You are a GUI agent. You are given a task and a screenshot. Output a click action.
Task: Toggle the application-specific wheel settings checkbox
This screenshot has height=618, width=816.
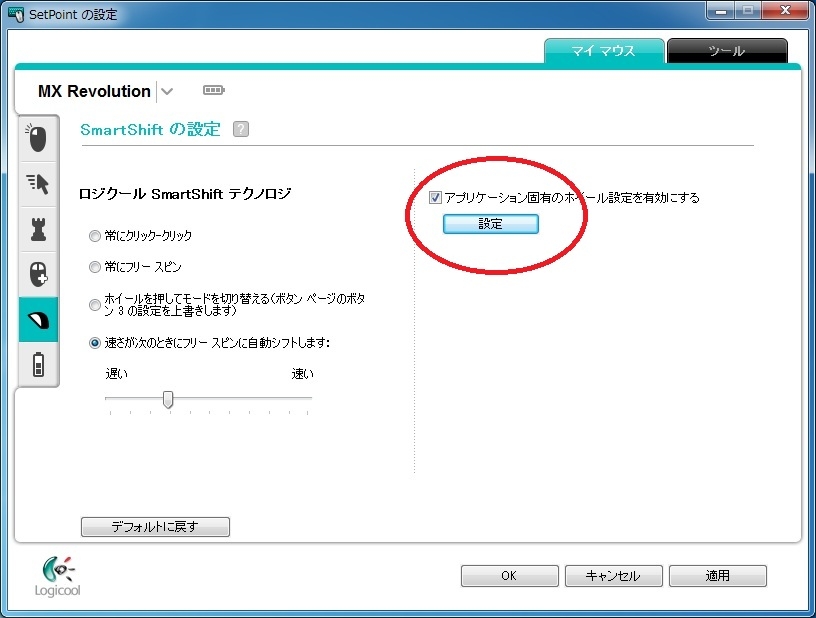pyautogui.click(x=435, y=198)
